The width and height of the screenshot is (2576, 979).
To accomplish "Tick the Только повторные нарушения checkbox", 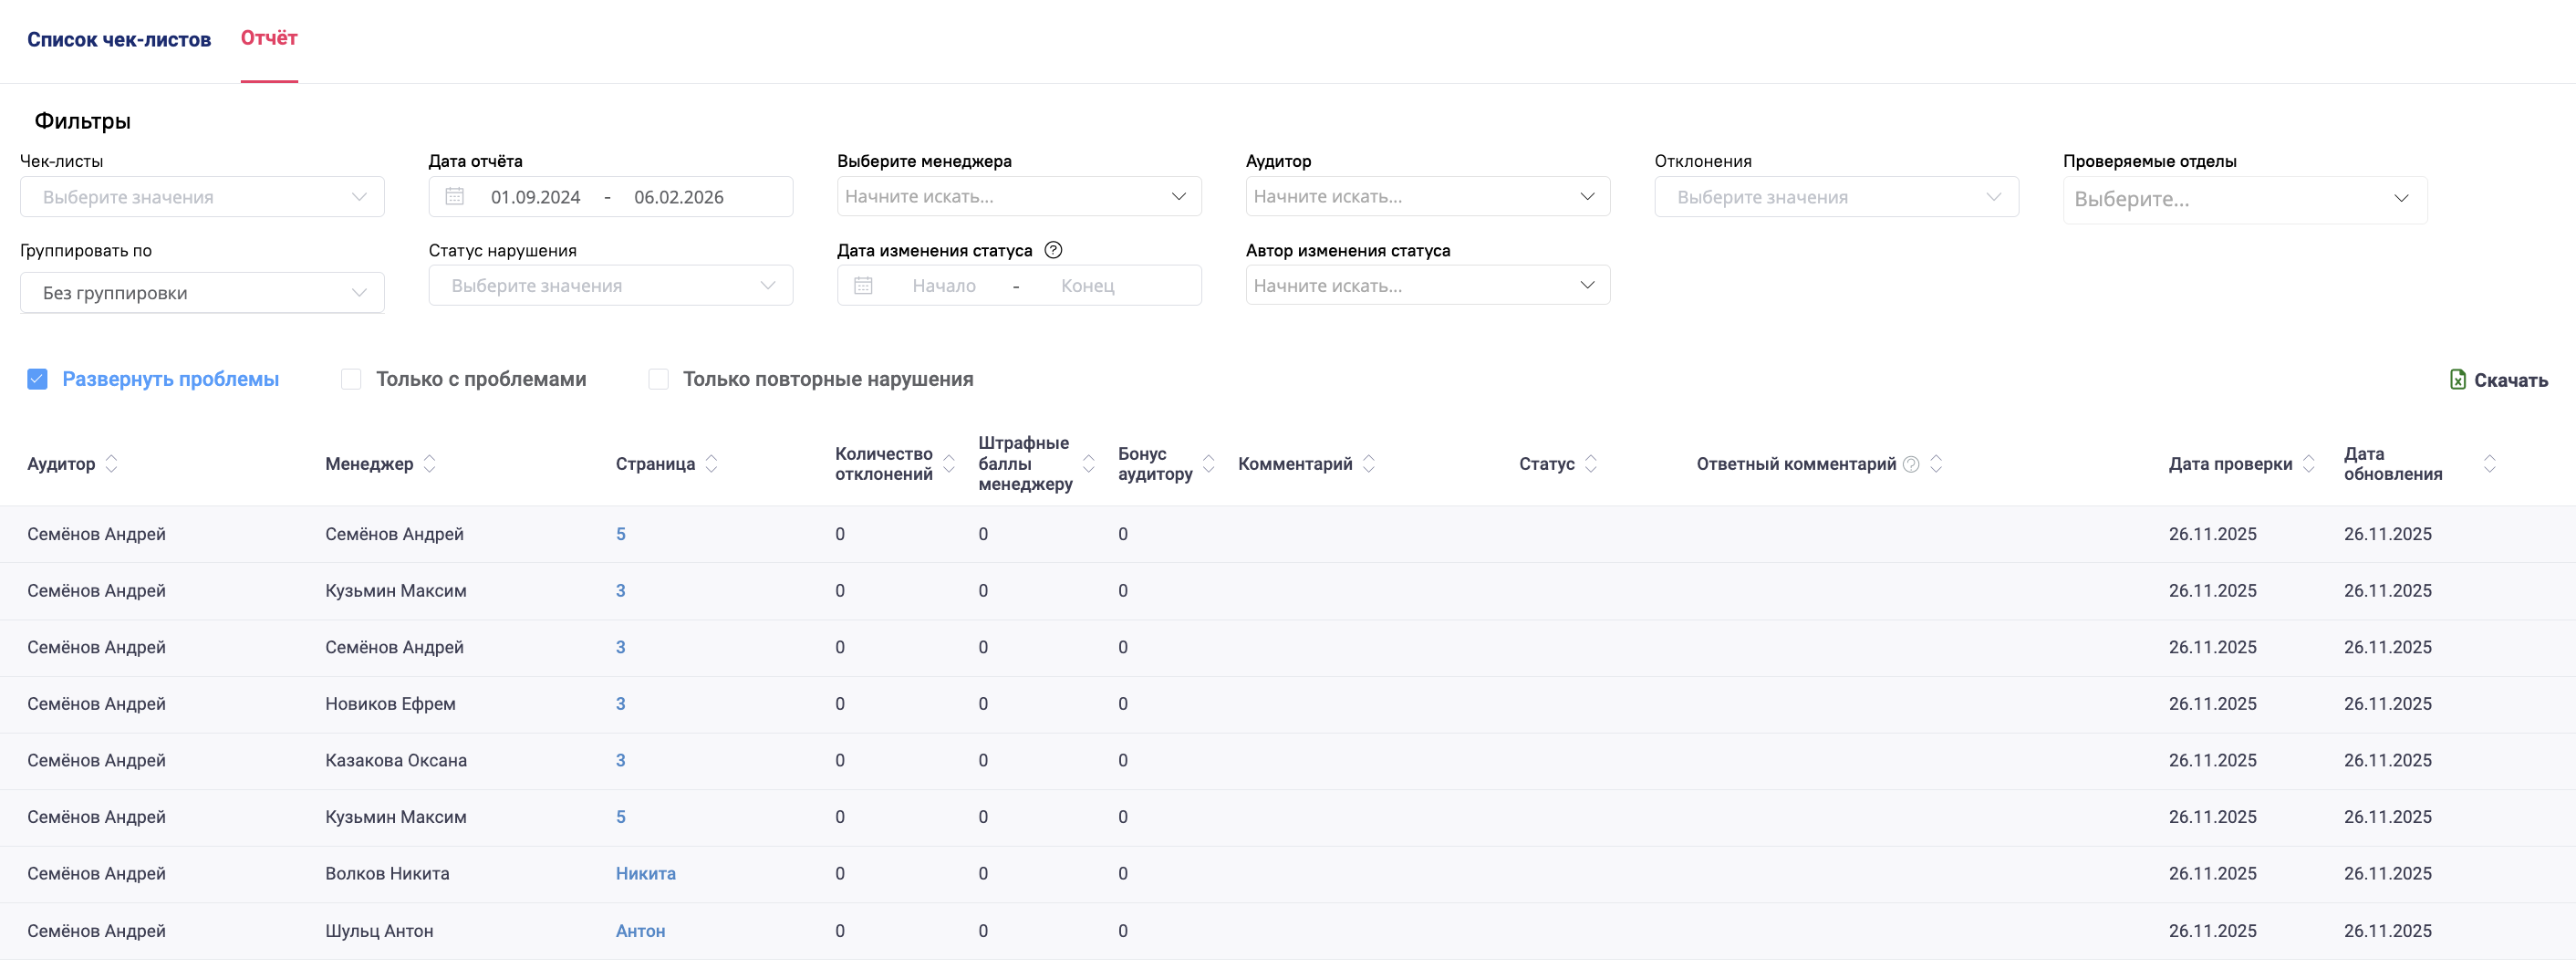I will coord(658,379).
